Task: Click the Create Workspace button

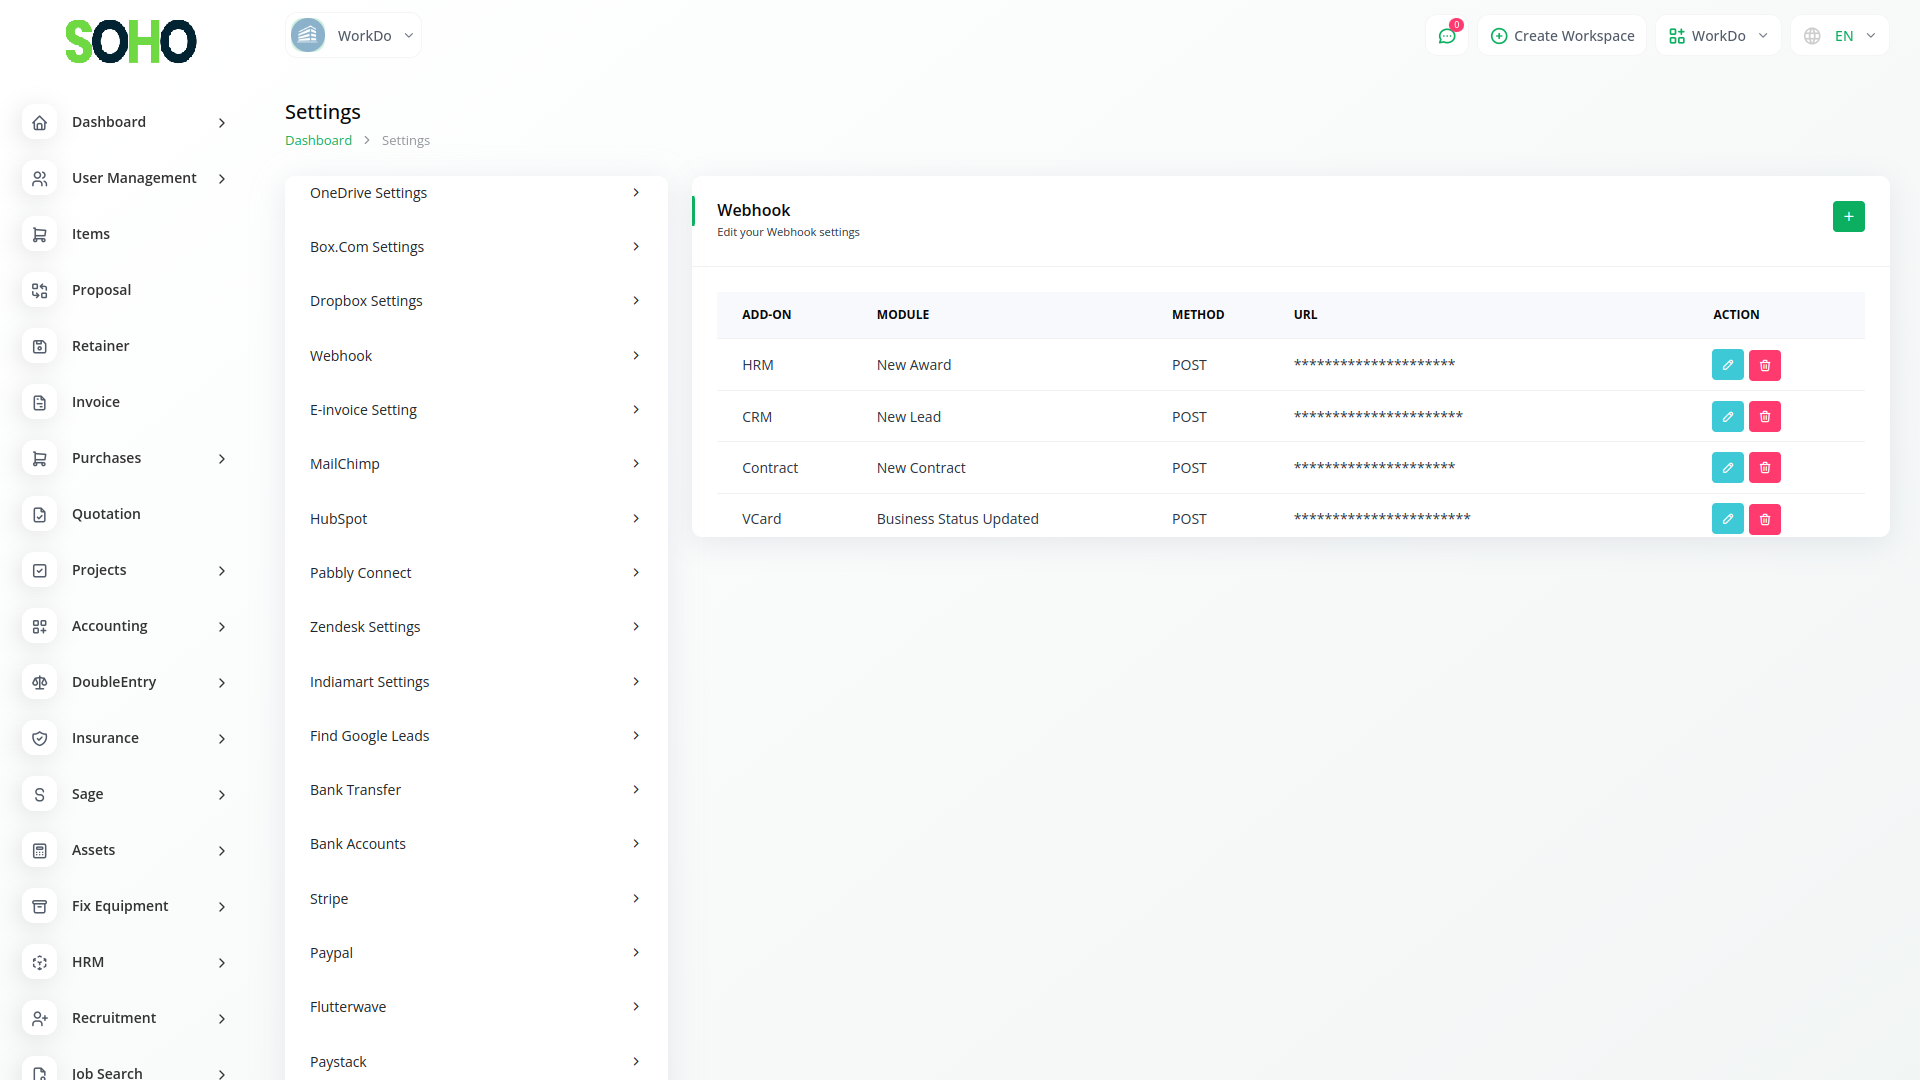Action: coord(1562,36)
